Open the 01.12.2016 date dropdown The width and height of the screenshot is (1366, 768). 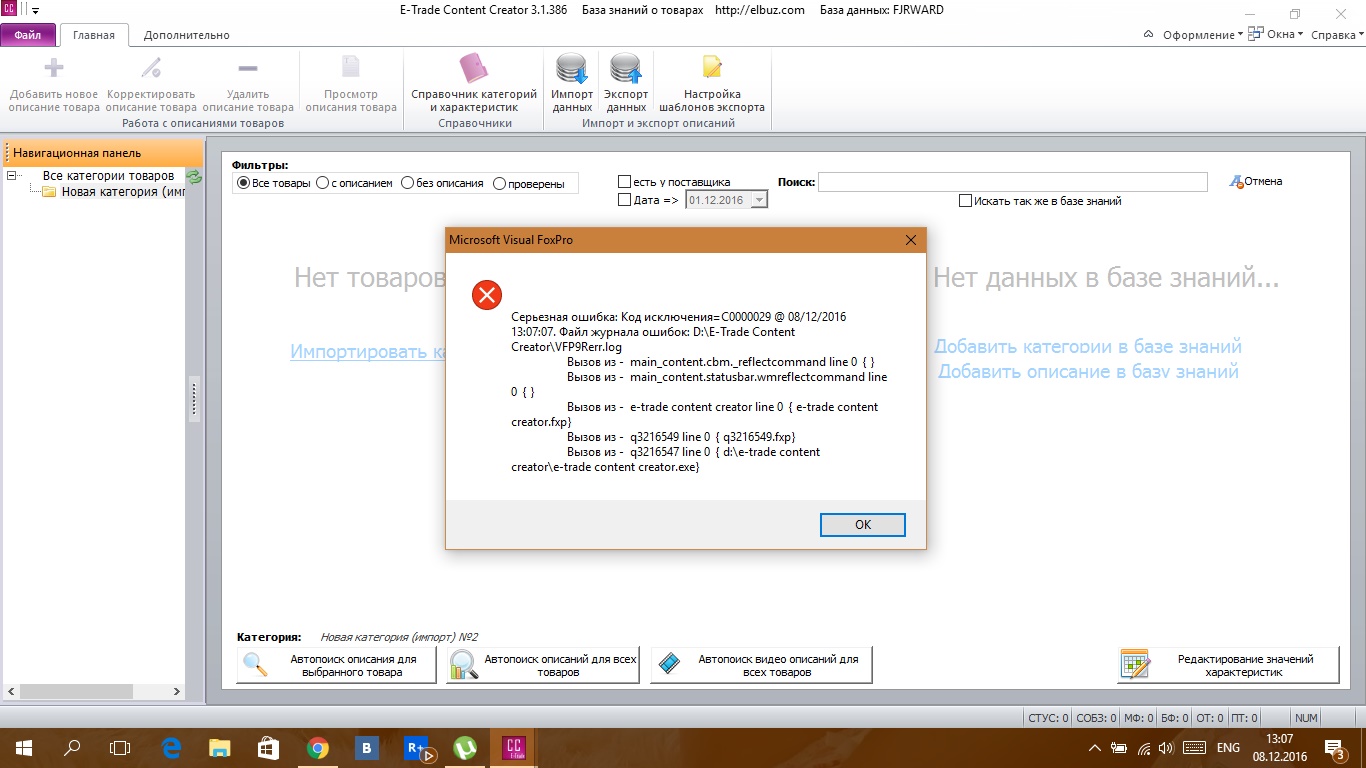tap(759, 200)
